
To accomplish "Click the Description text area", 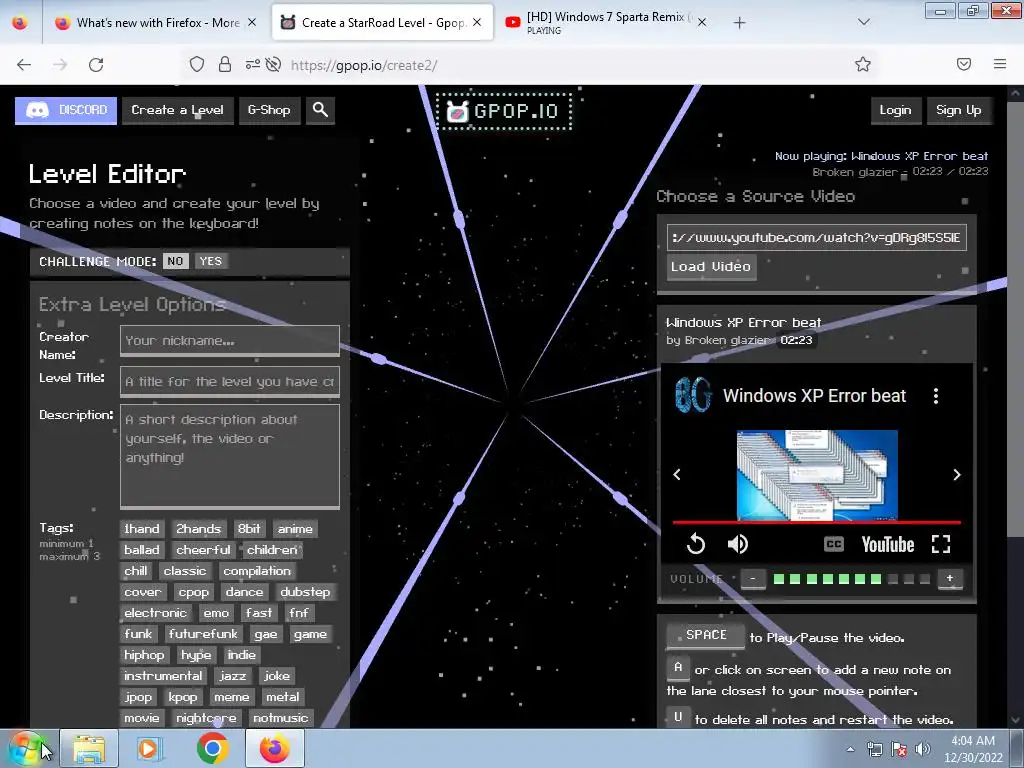I will pos(230,456).
